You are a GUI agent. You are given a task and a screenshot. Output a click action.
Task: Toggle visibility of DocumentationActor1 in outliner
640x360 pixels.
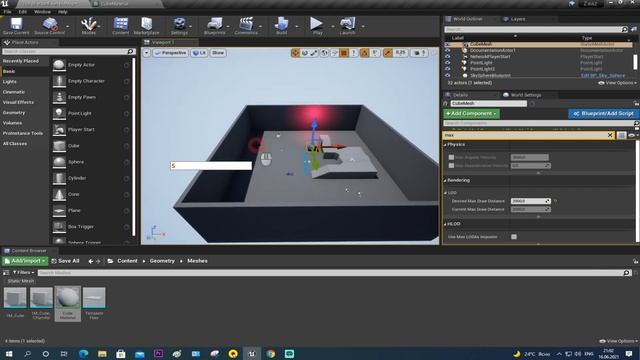448,51
